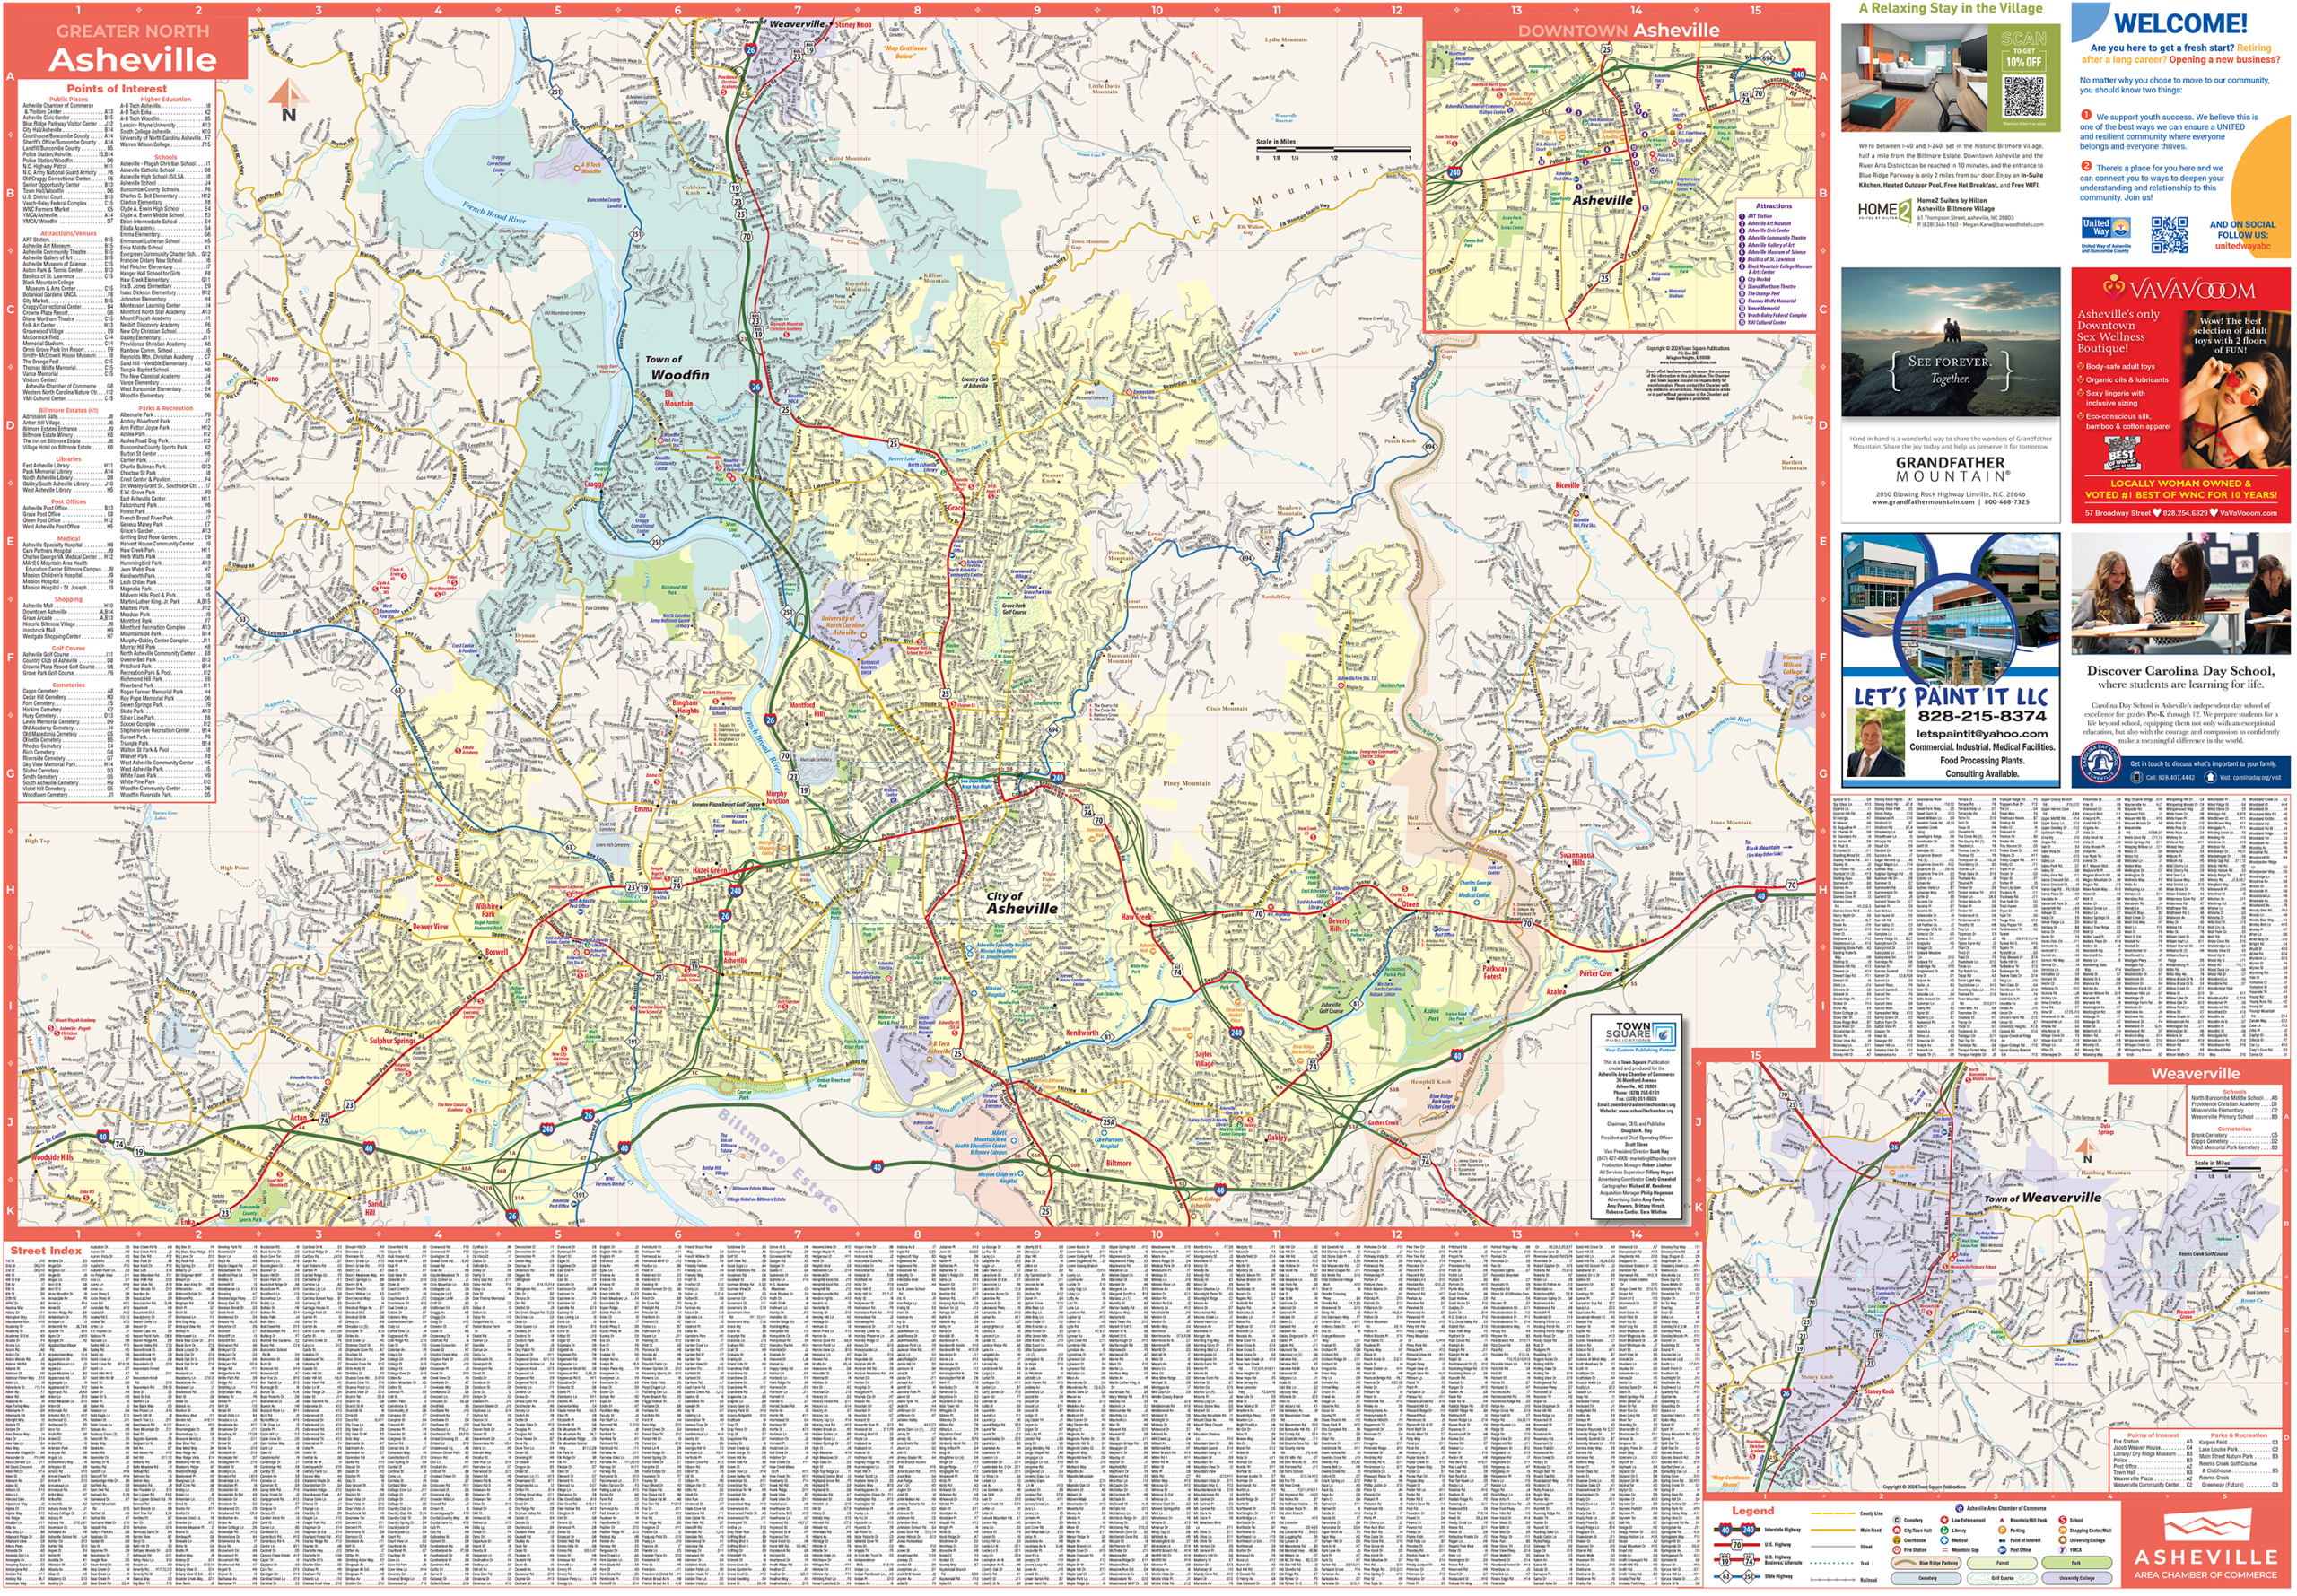Click the Blue Ridge Parkway legend swatch
Screen dimensions: 2297x1596
coord(1926,1564)
